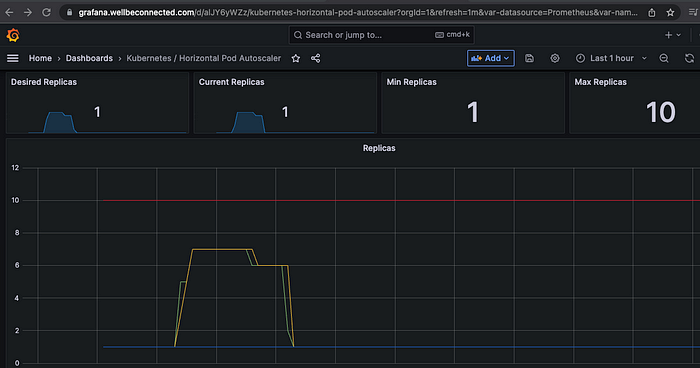Open the Current Replicas panel title
Screen dimensions: 700x368
point(231,82)
